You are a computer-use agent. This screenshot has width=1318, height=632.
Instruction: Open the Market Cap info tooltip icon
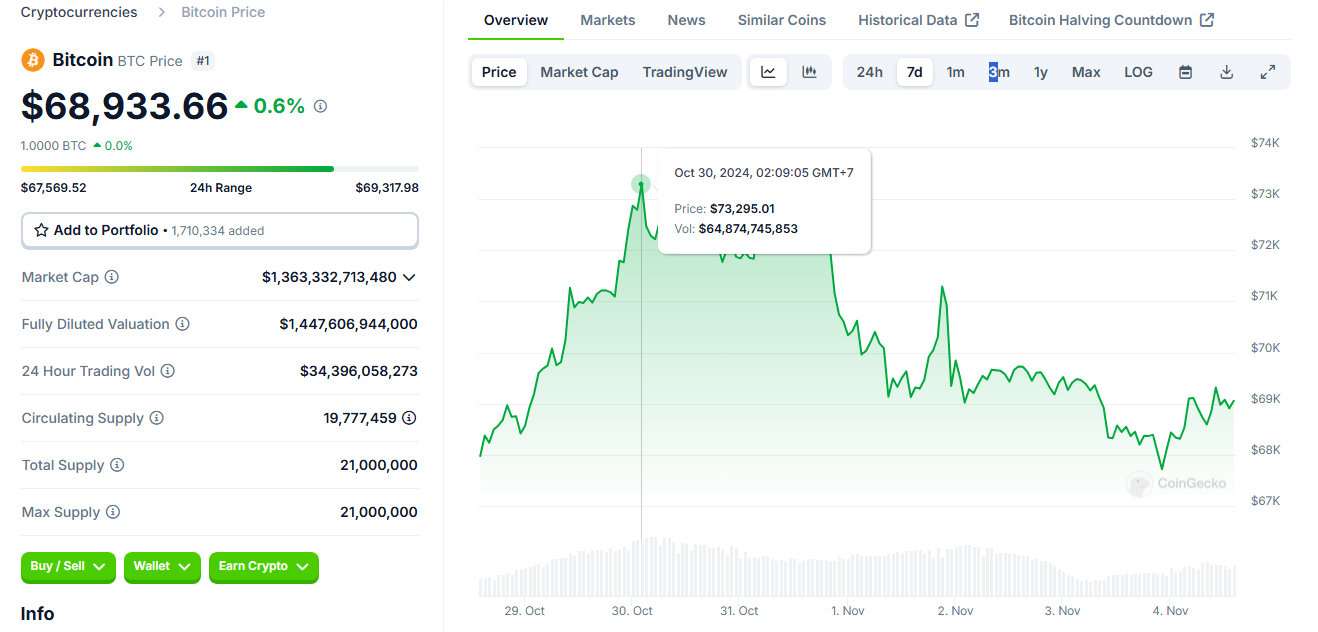click(112, 277)
